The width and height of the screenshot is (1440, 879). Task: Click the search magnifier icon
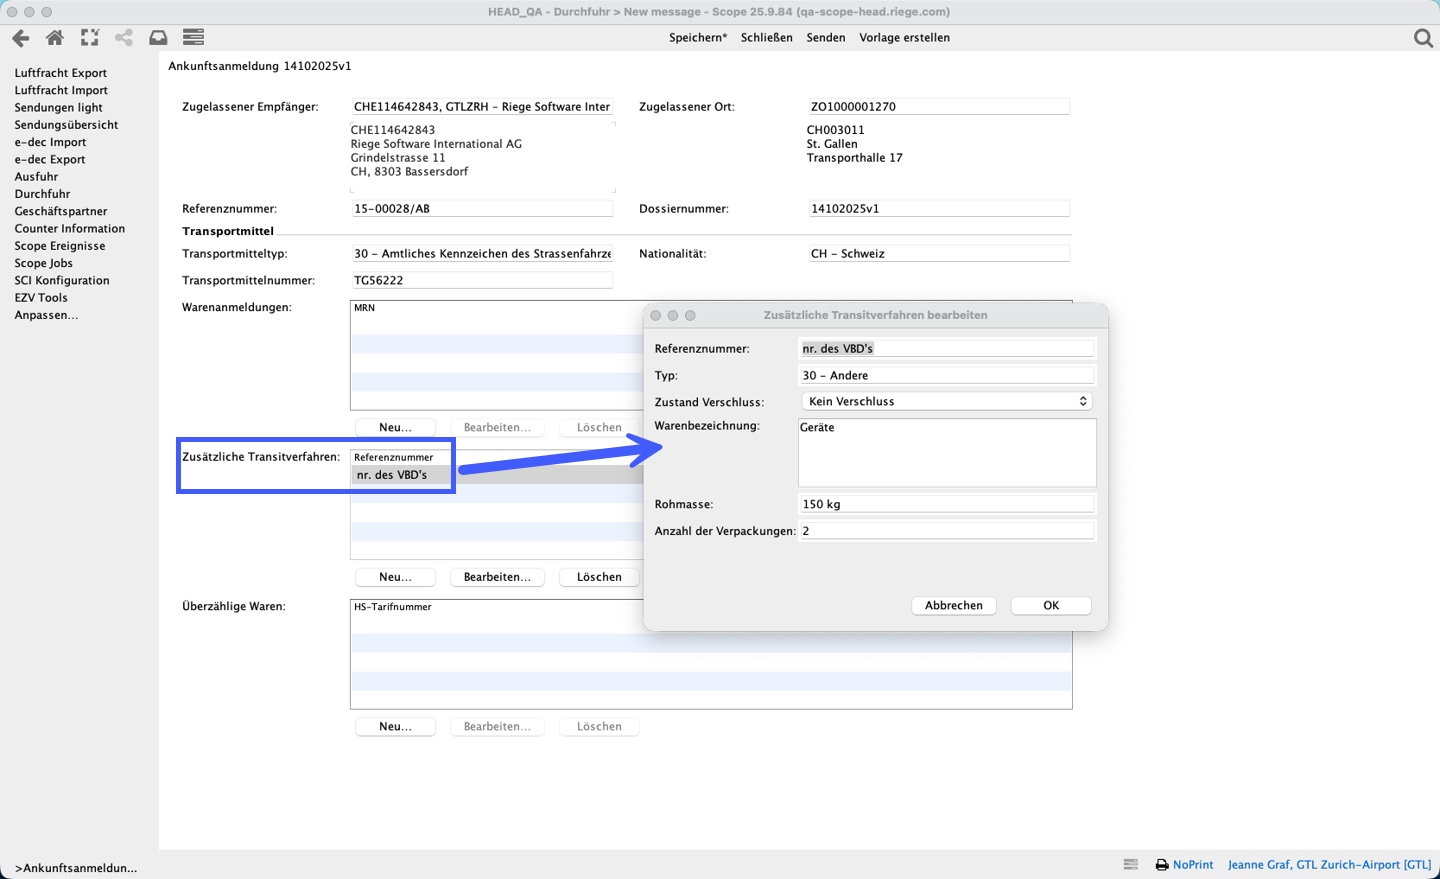1422,38
